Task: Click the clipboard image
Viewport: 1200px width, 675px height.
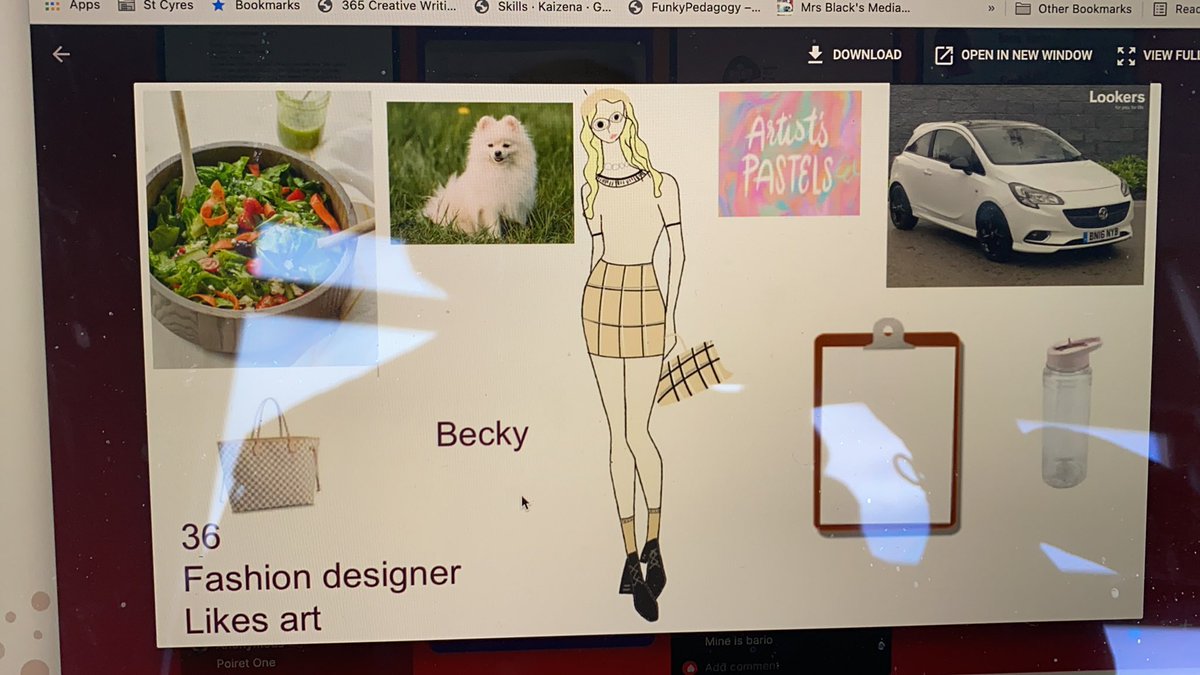Action: pos(887,425)
